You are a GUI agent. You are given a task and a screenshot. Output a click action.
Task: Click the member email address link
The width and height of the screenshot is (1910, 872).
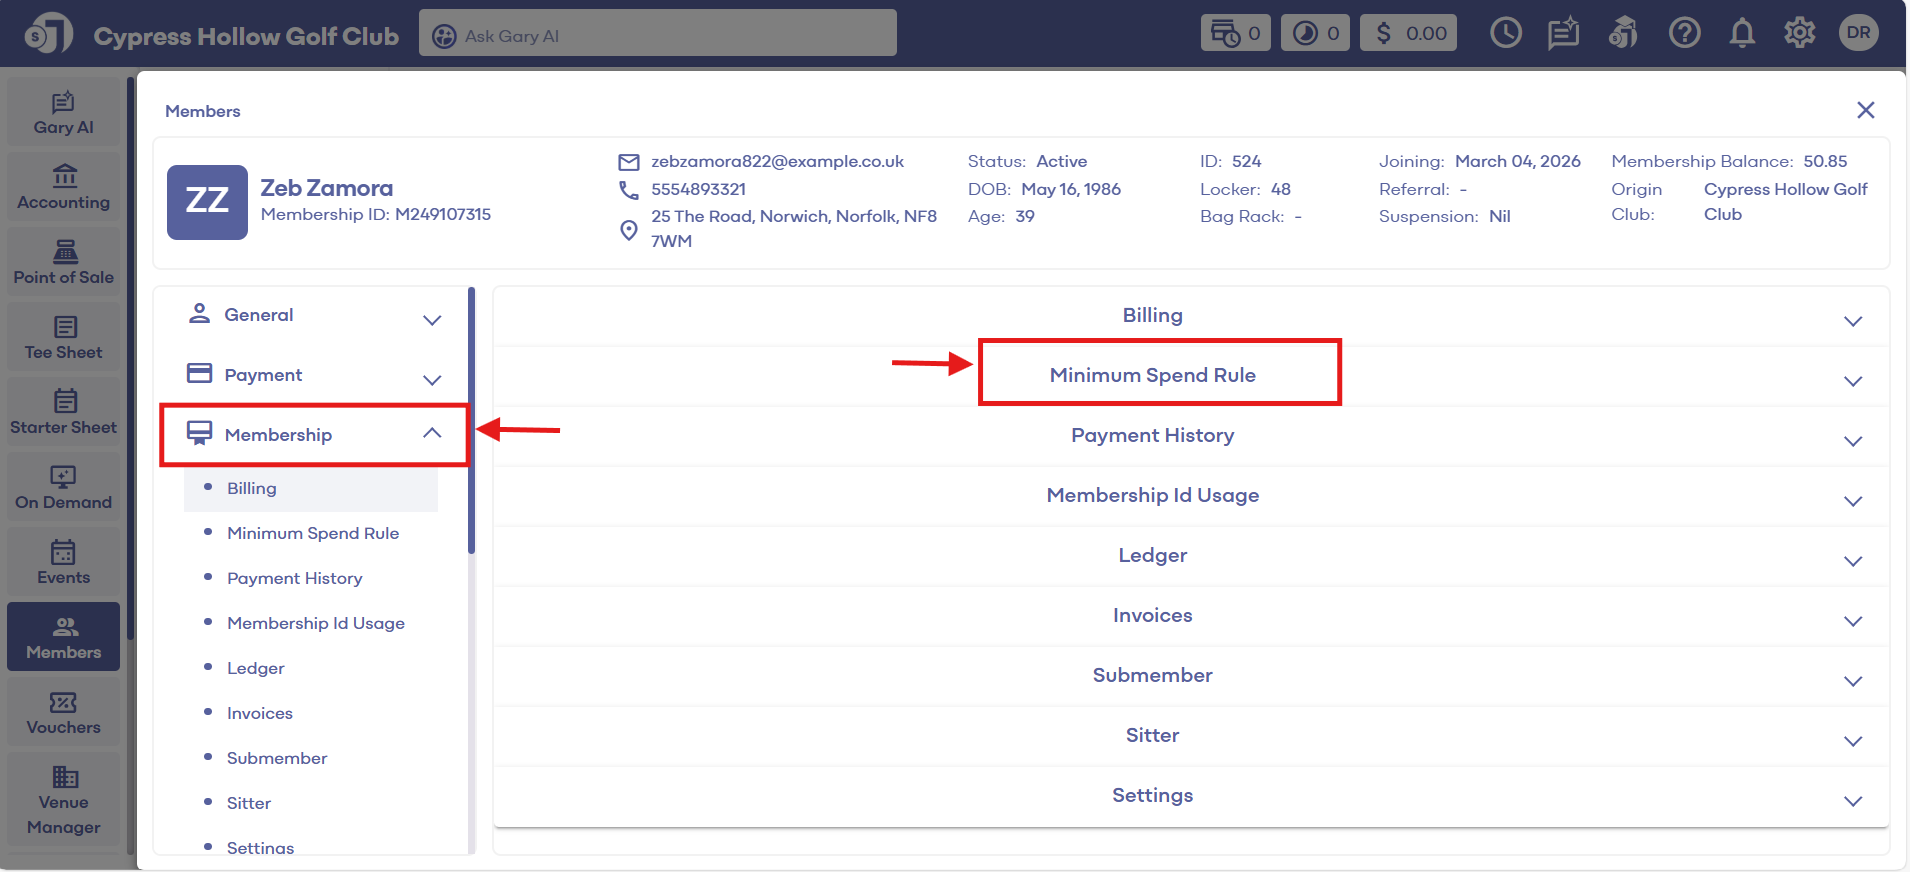click(x=777, y=161)
